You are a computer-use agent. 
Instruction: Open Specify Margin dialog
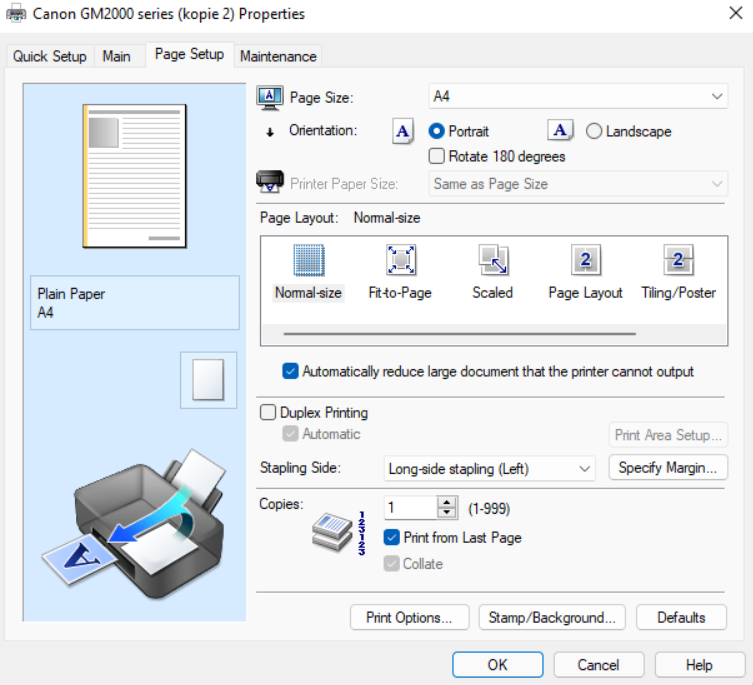pyautogui.click(x=668, y=467)
